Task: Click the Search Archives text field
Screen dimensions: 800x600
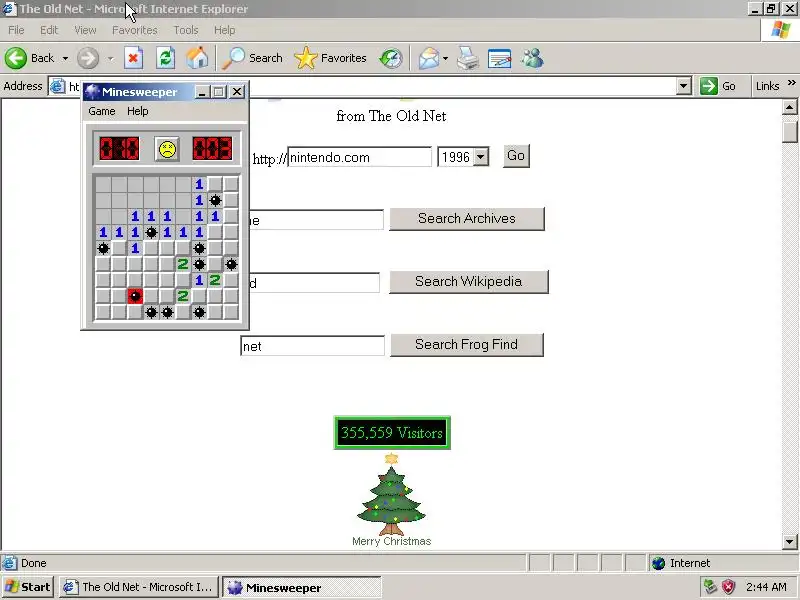Action: [x=316, y=220]
